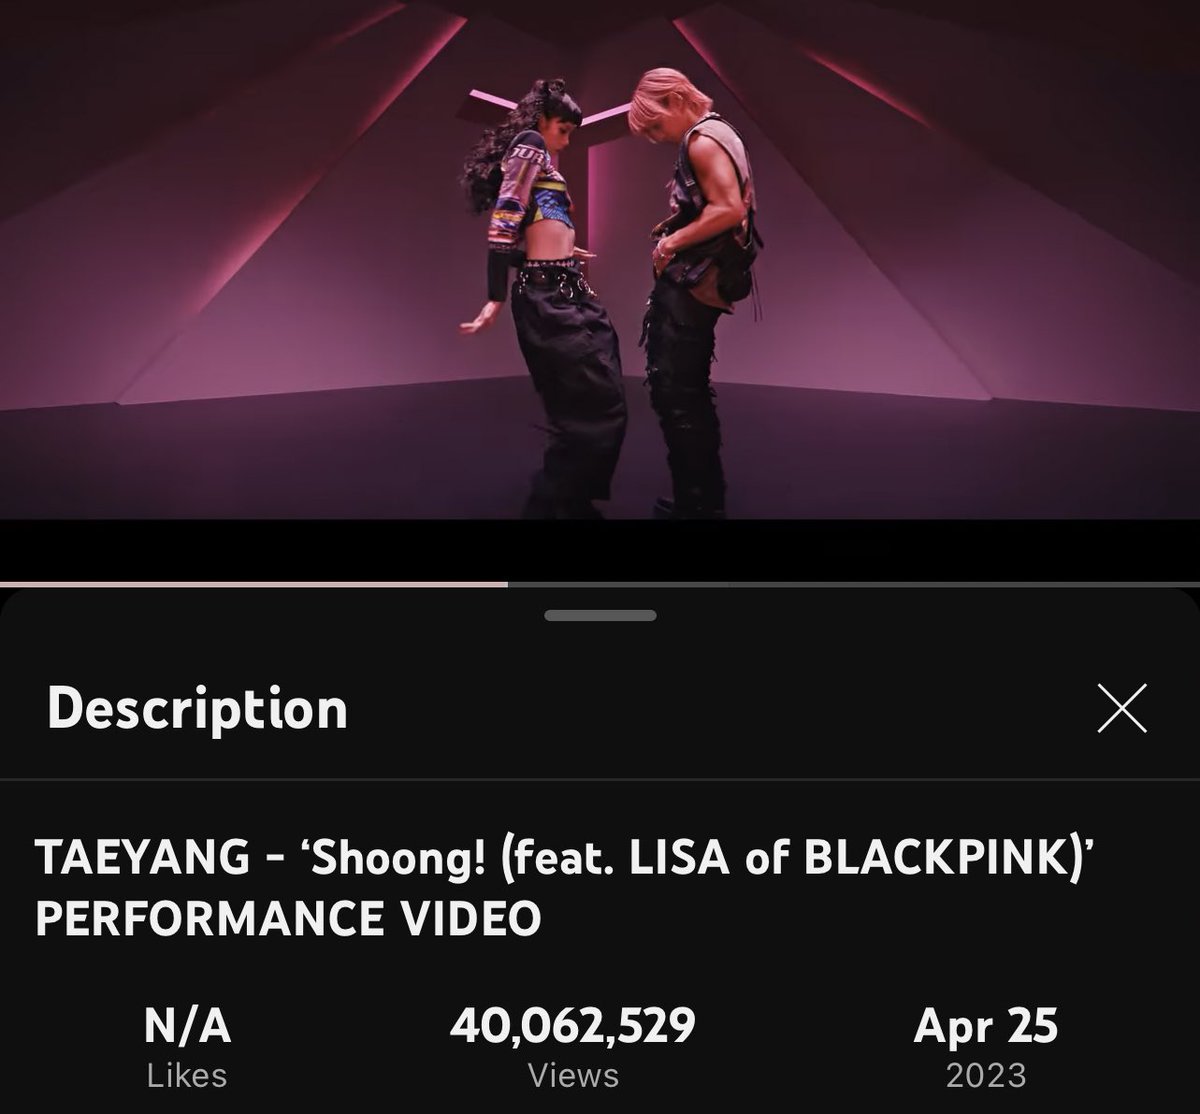Click the PERFORMANCE VIDEO title text

click(x=288, y=919)
